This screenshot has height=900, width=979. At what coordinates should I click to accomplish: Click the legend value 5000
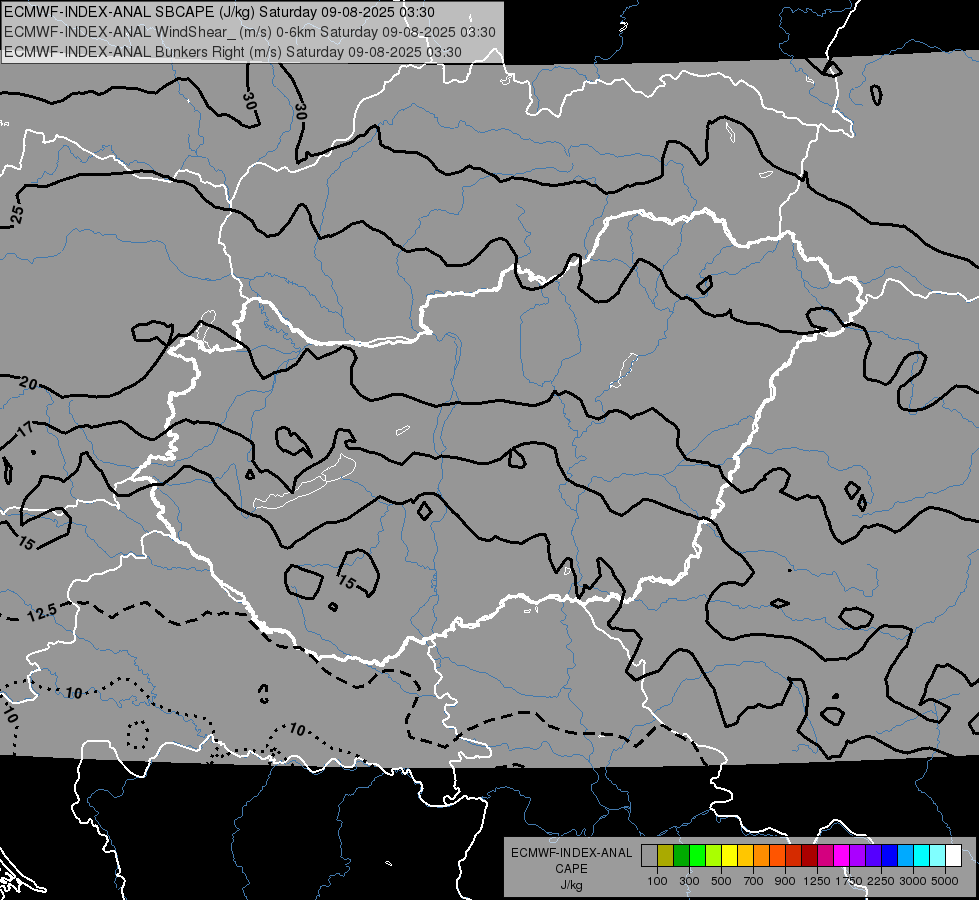(x=945, y=881)
